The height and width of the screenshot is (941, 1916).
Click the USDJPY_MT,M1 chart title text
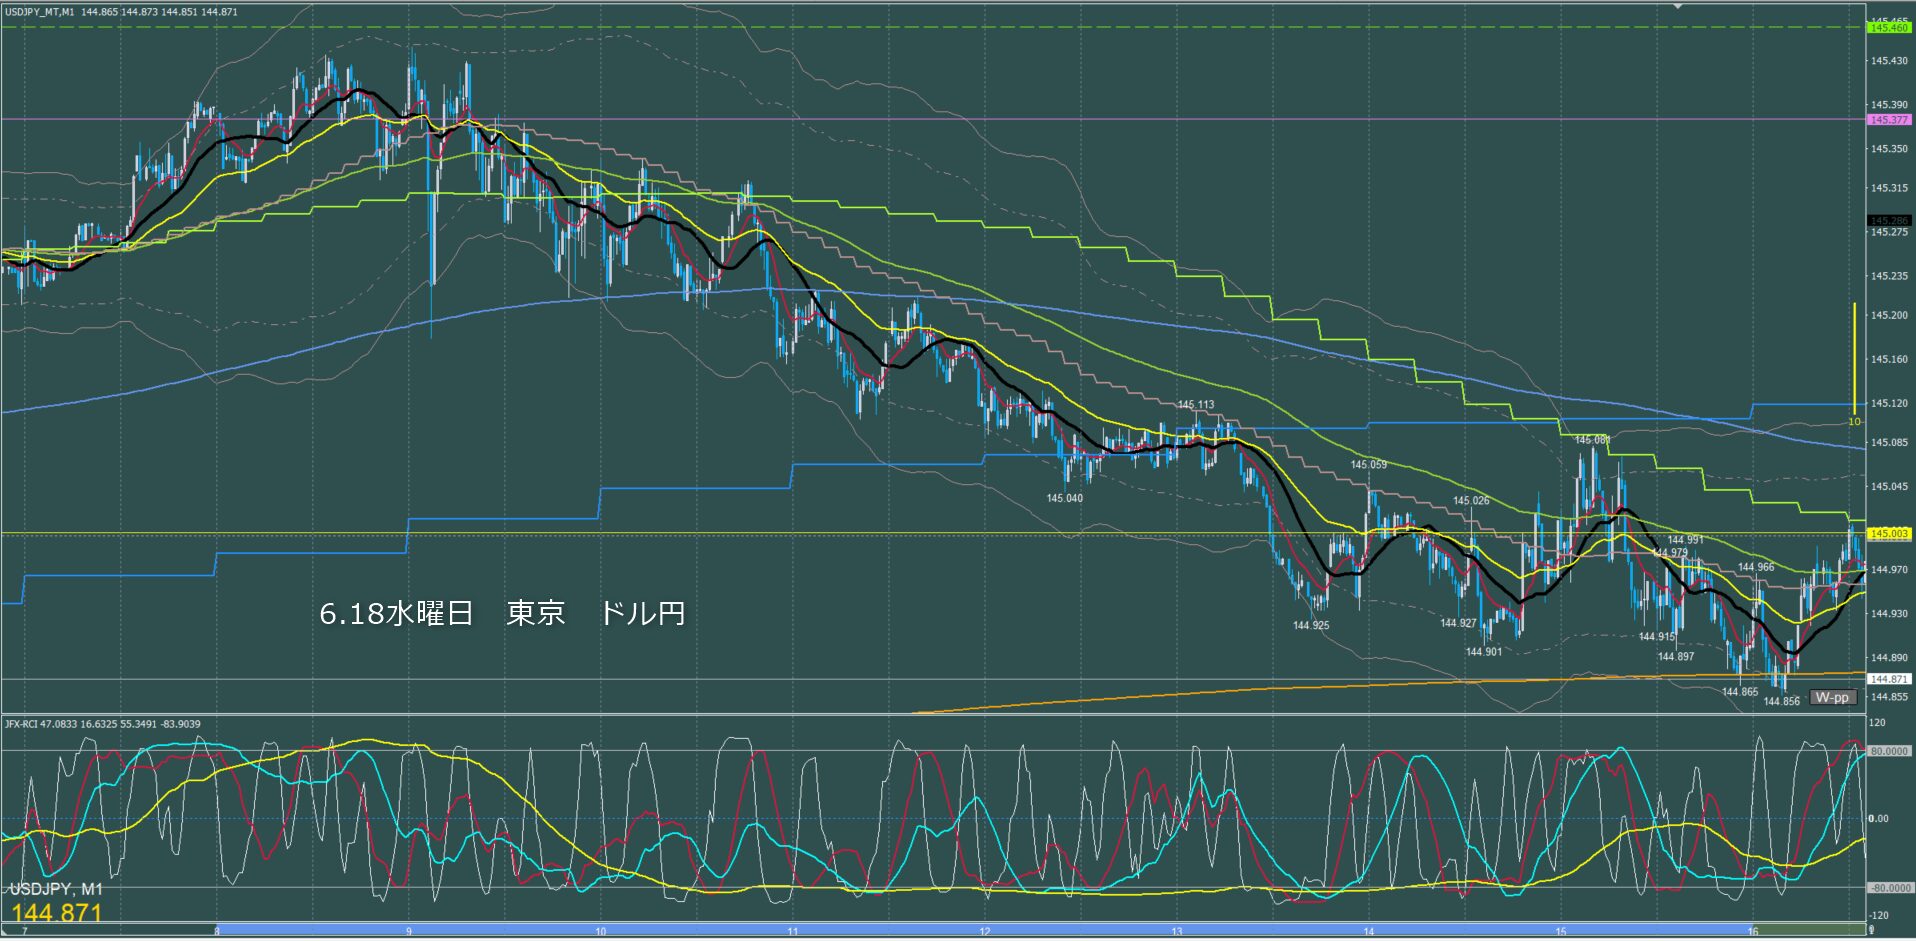pyautogui.click(x=39, y=12)
